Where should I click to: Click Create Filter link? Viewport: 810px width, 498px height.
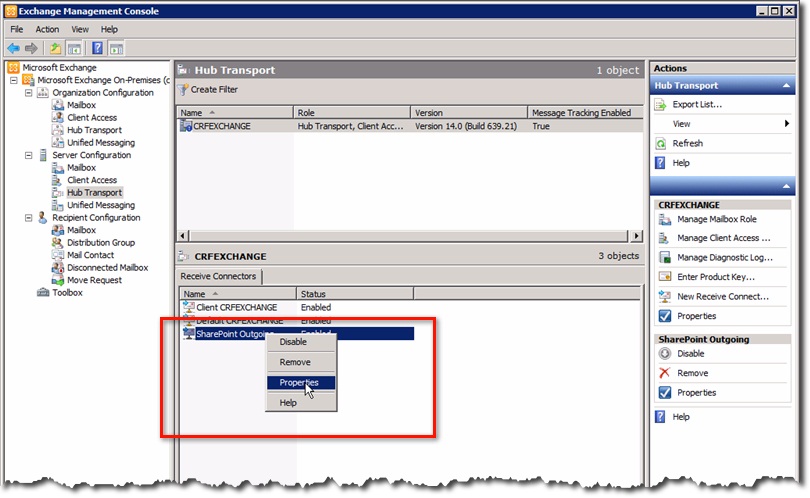tap(214, 90)
